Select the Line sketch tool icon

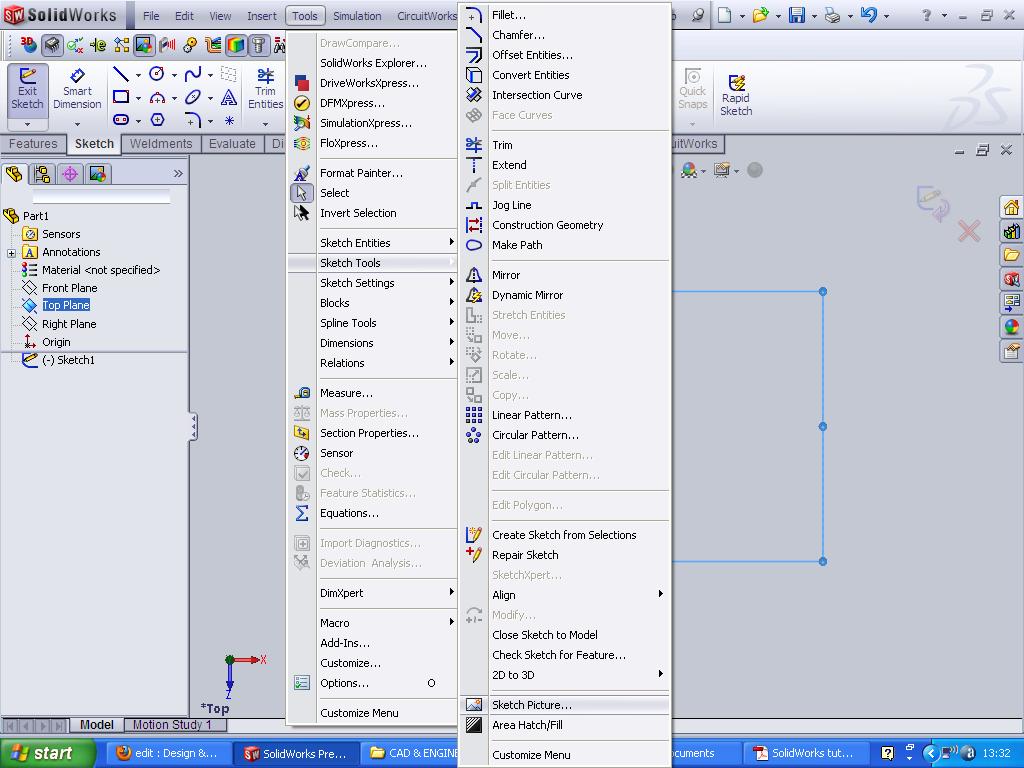(121, 74)
